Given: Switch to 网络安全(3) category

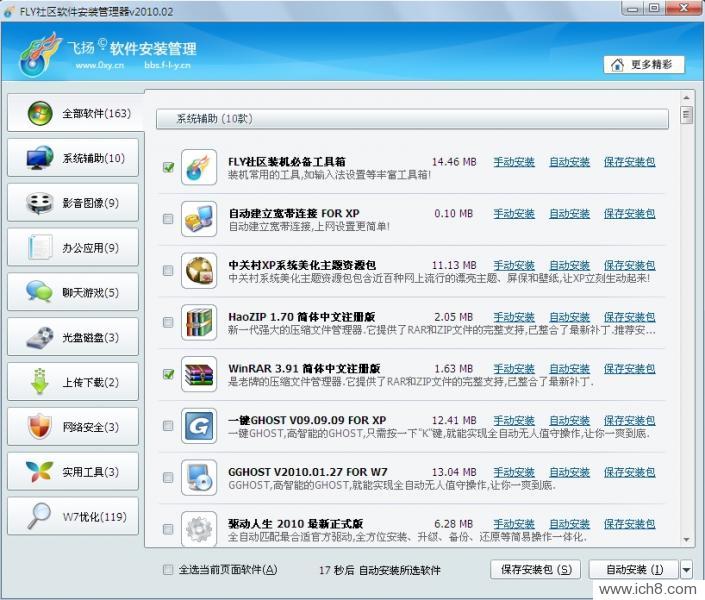Looking at the screenshot, I should [x=73, y=427].
